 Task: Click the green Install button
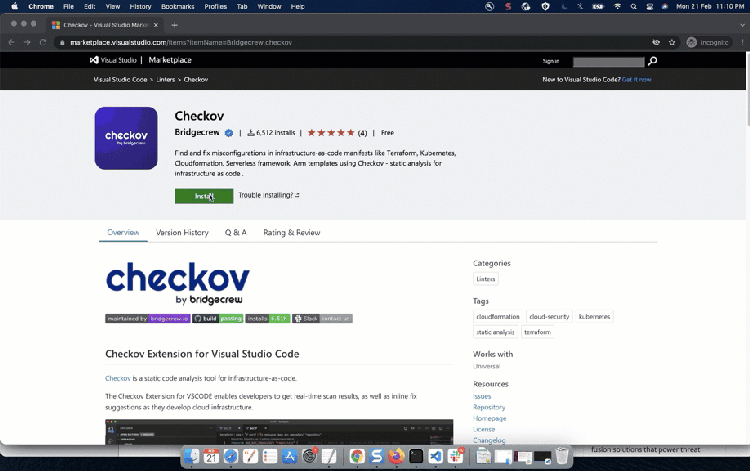click(204, 196)
